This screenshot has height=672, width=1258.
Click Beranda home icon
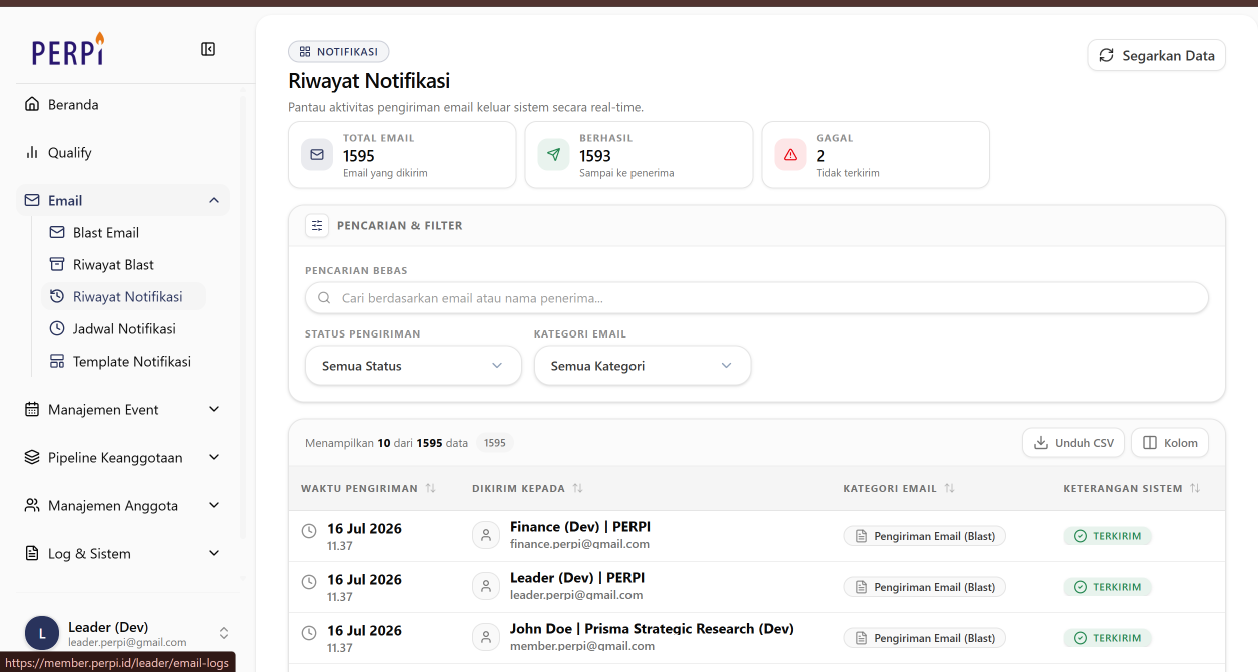coord(32,104)
